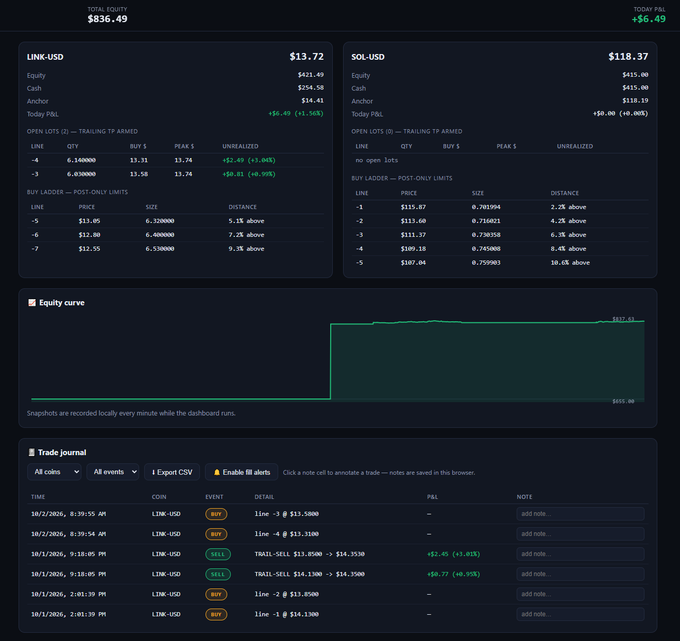Click journal time 10/2/2026, 8:39:55 AM
This screenshot has width=680, height=641.
69,514
